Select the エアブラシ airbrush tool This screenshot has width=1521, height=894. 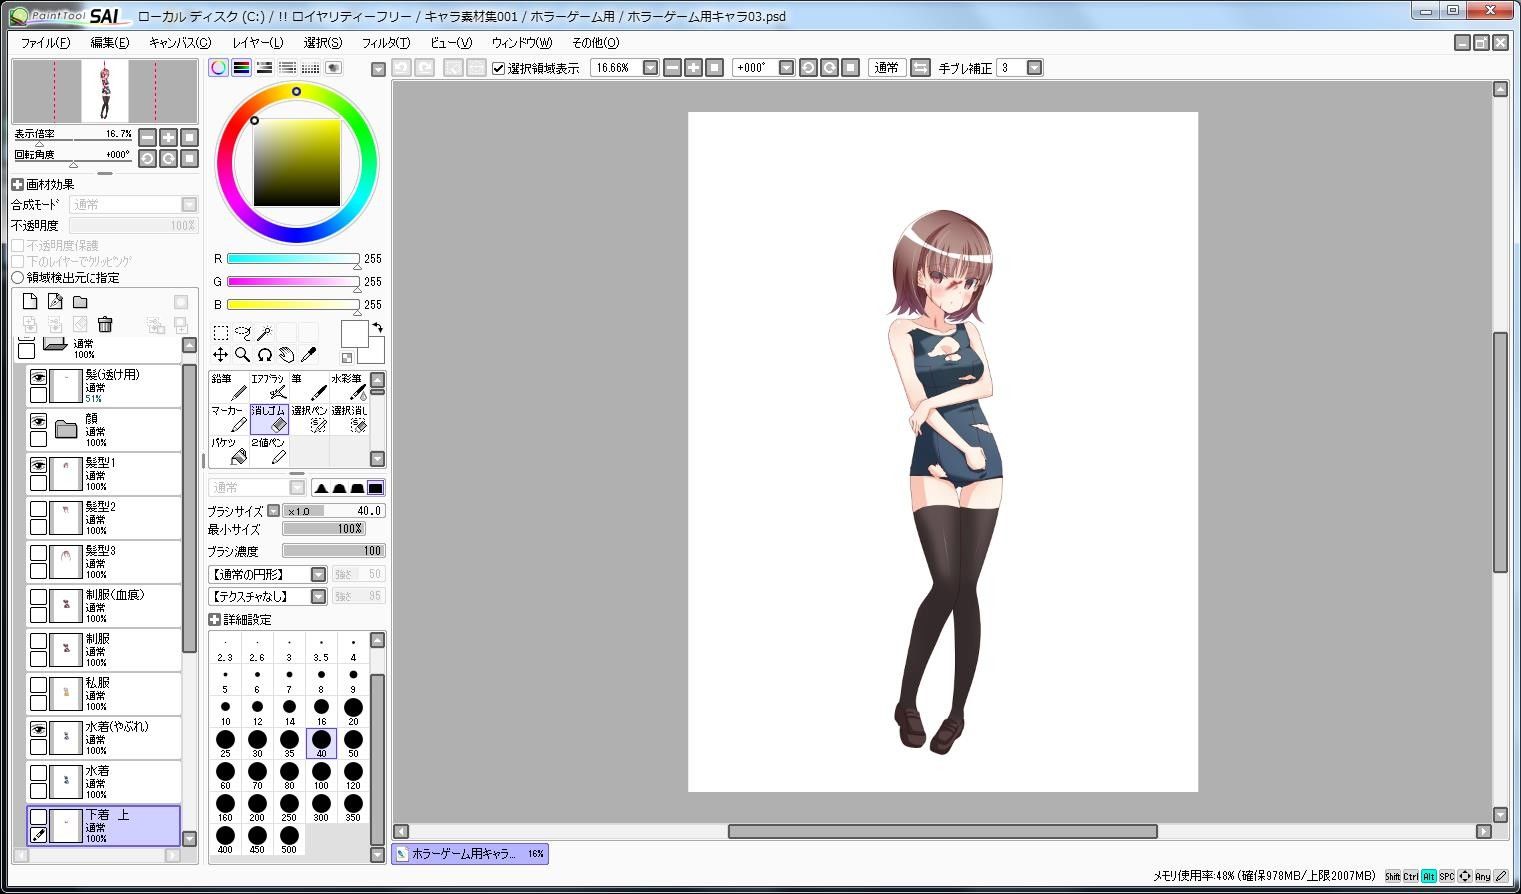pos(269,387)
